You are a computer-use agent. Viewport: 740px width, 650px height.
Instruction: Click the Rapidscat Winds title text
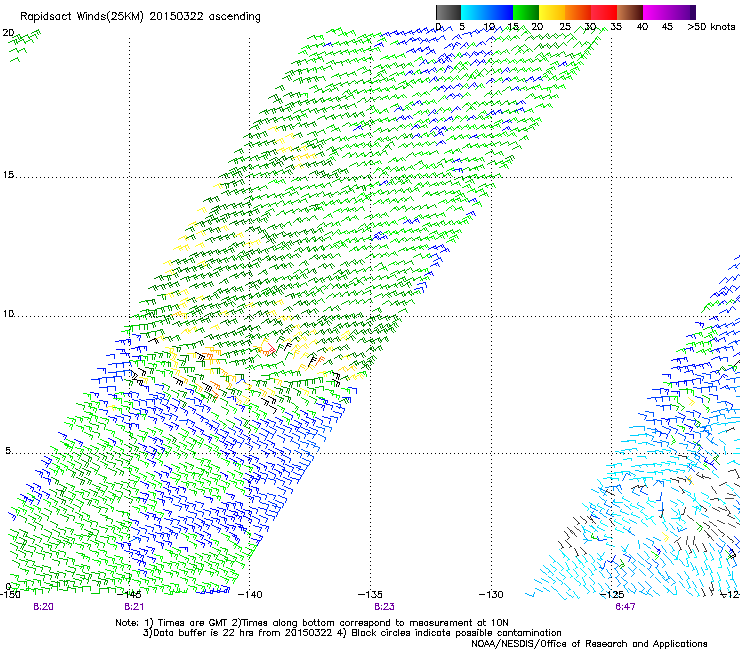coord(140,16)
